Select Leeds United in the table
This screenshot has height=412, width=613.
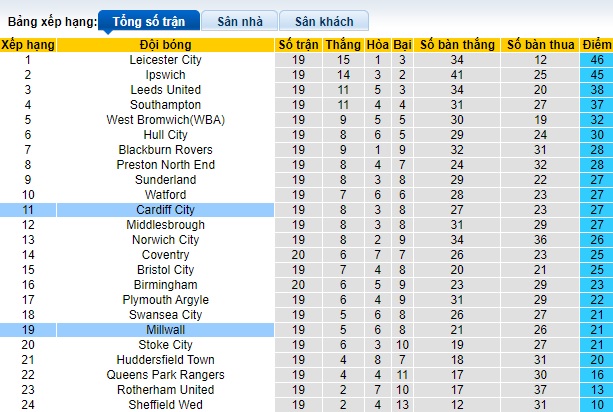tap(166, 90)
